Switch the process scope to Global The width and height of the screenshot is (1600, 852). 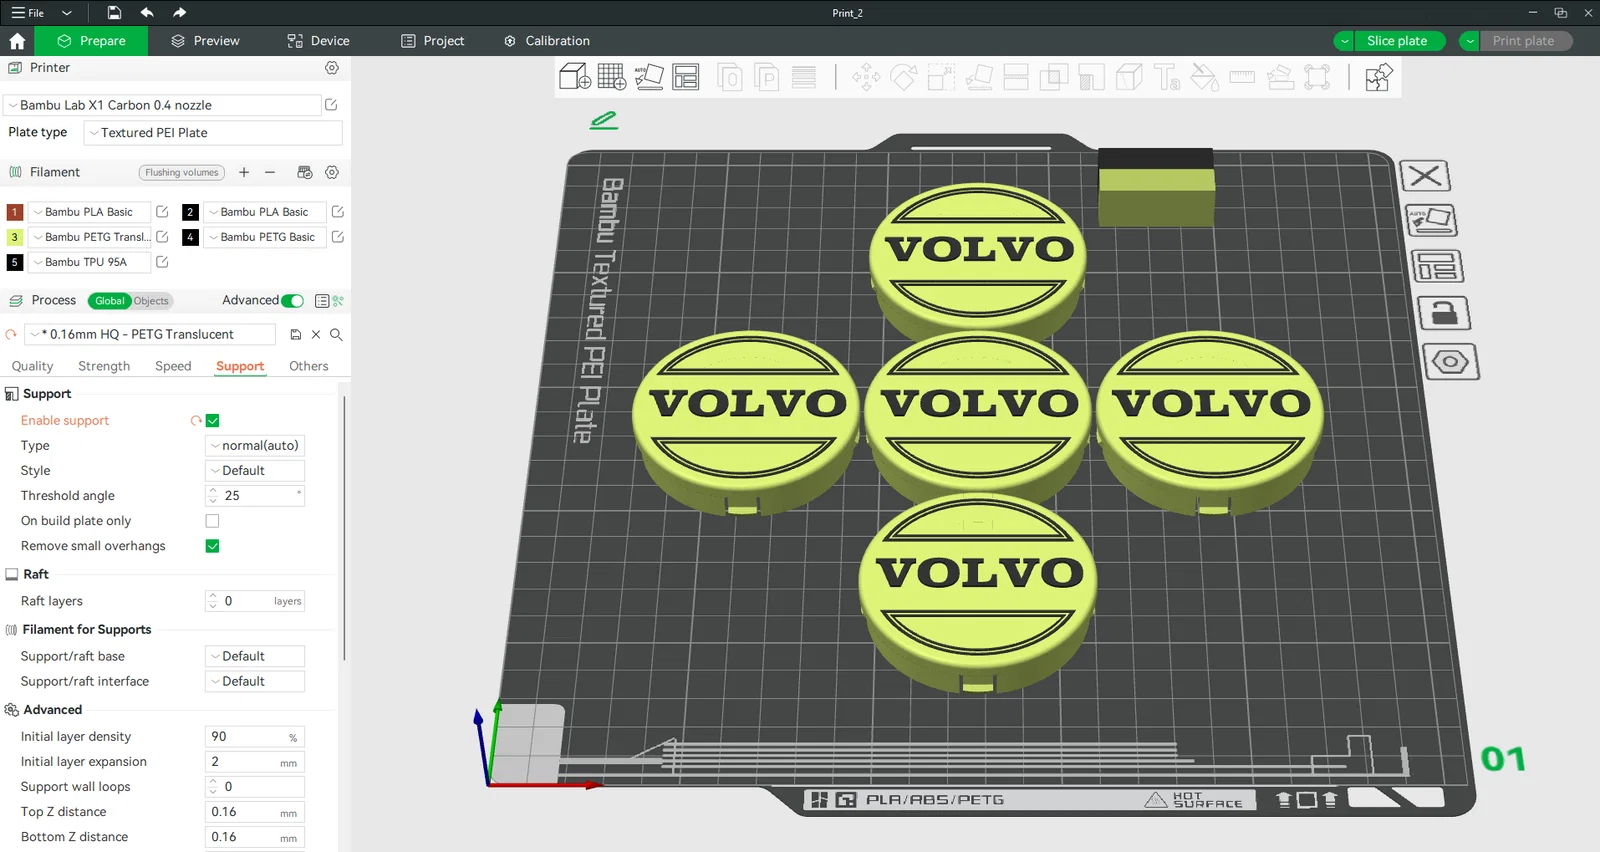click(110, 301)
